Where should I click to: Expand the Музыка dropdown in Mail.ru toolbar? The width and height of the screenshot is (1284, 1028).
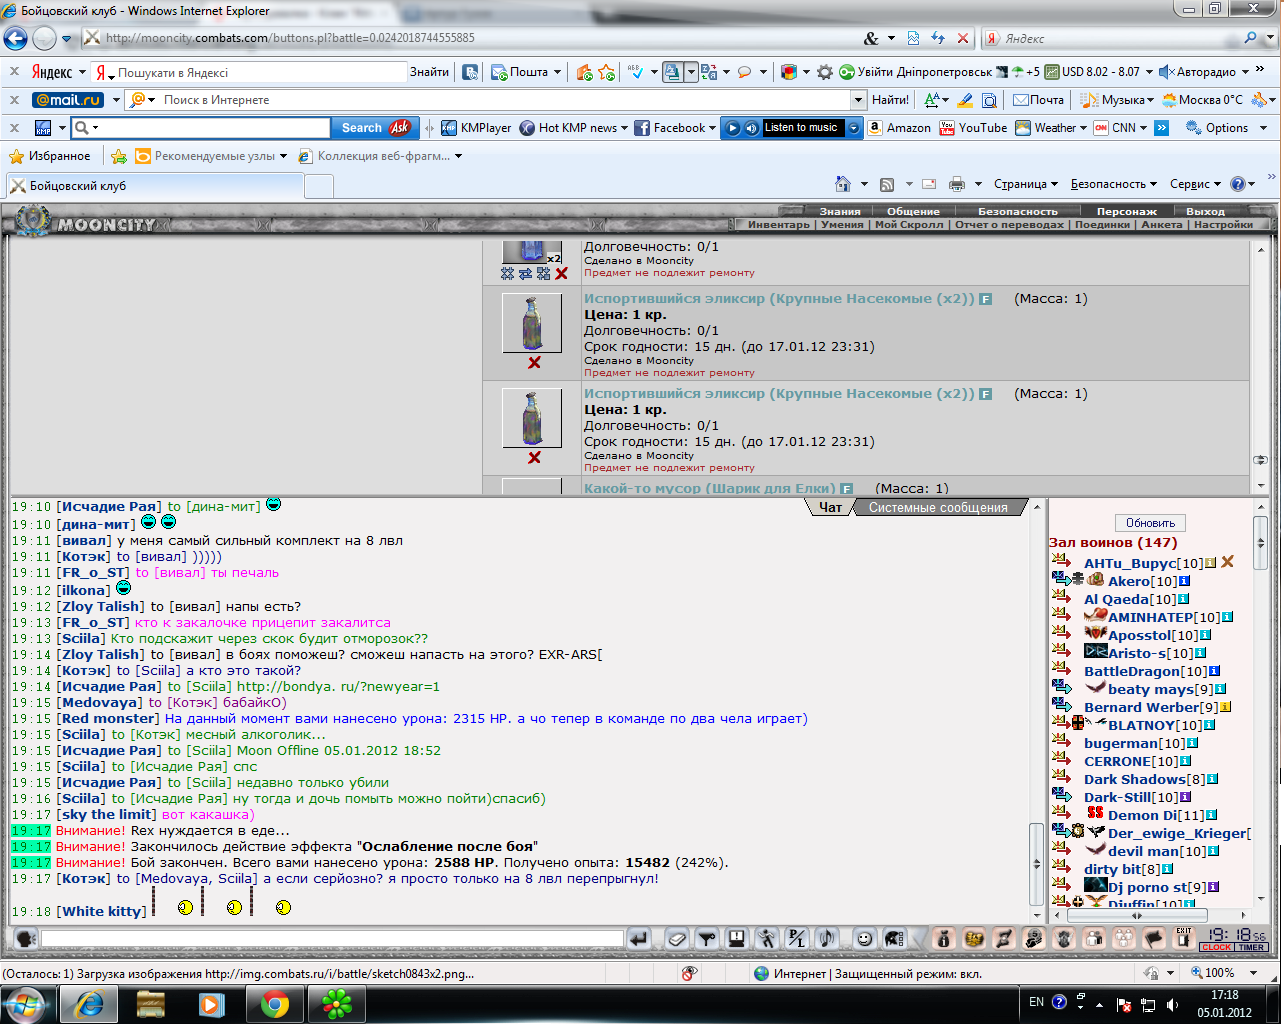(1150, 100)
